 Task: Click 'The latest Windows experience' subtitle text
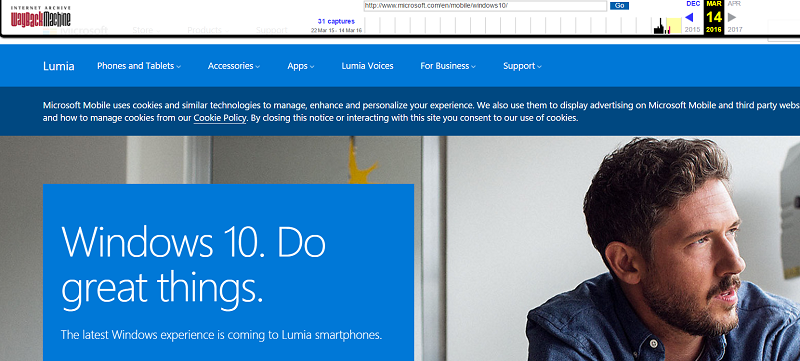click(x=221, y=335)
